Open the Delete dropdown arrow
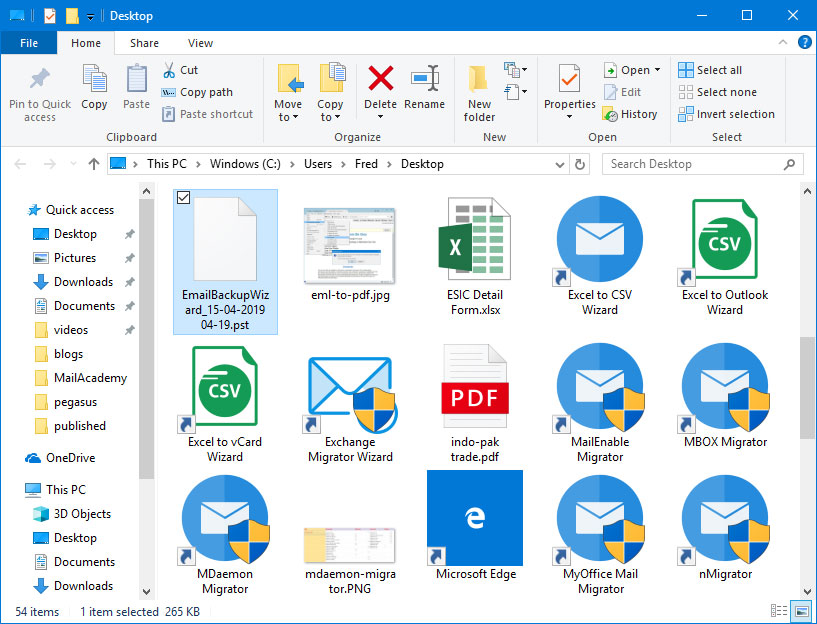The image size is (817, 624). point(380,117)
